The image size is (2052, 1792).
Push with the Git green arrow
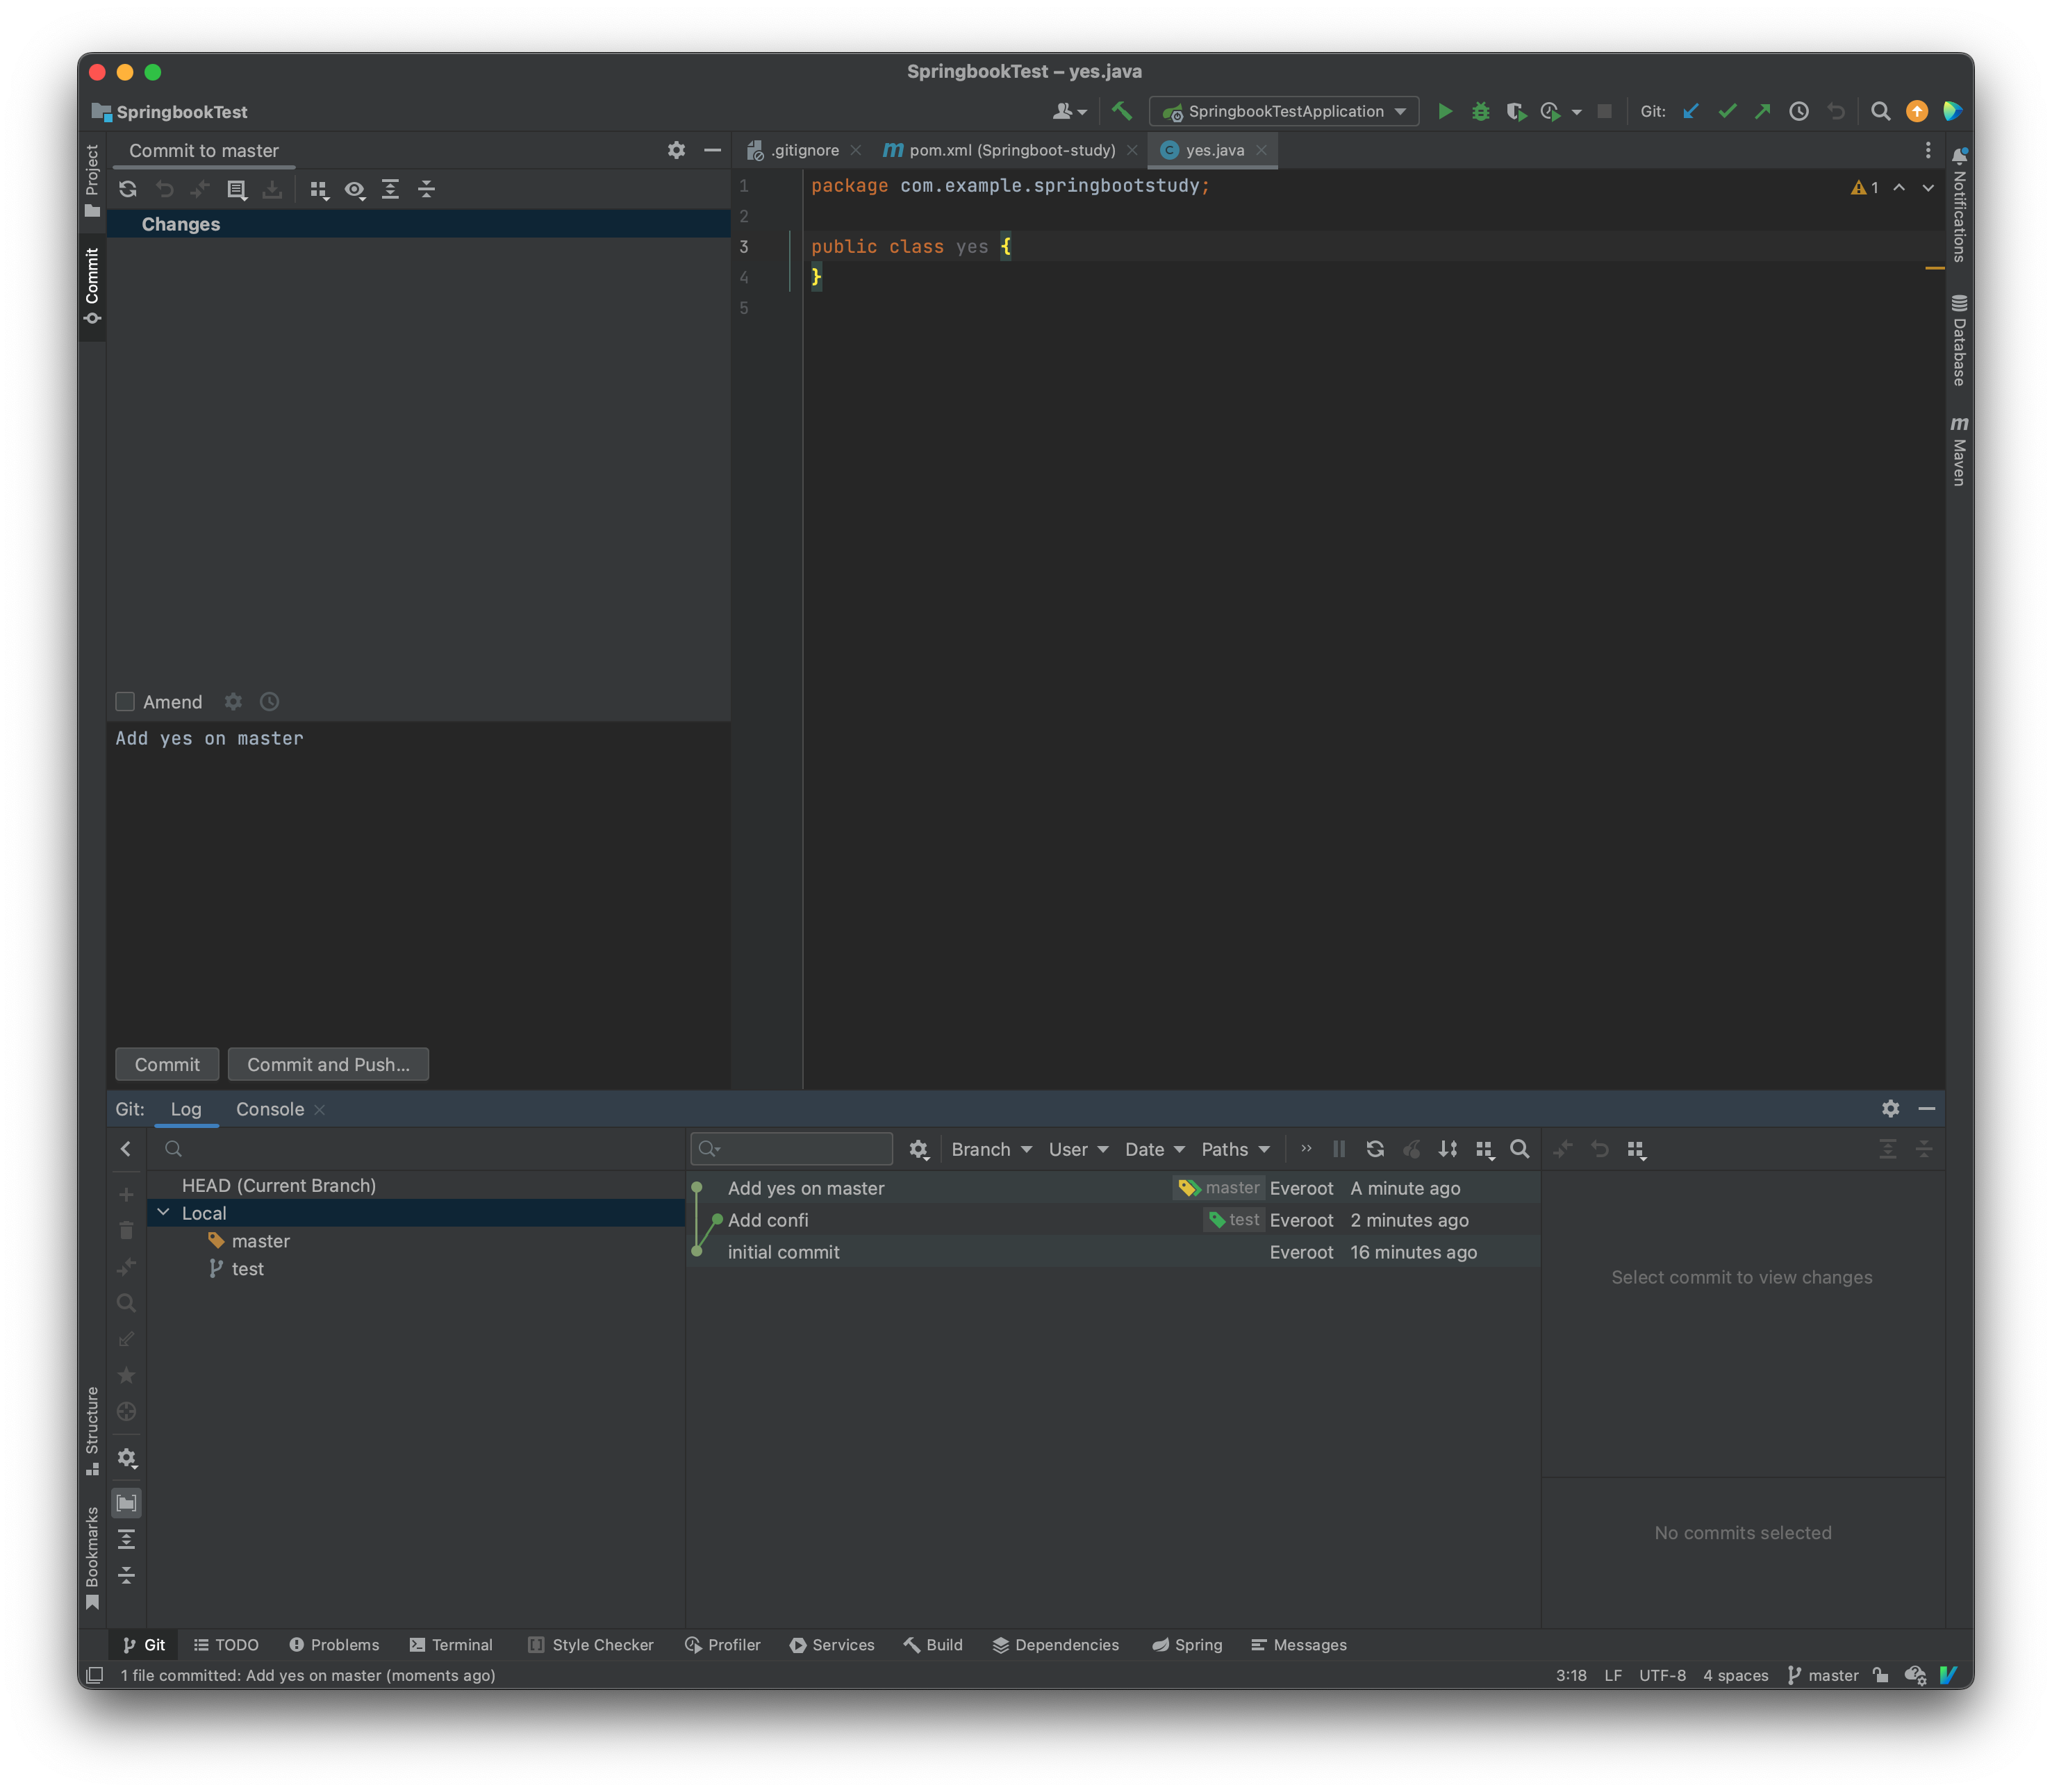pyautogui.click(x=1762, y=111)
